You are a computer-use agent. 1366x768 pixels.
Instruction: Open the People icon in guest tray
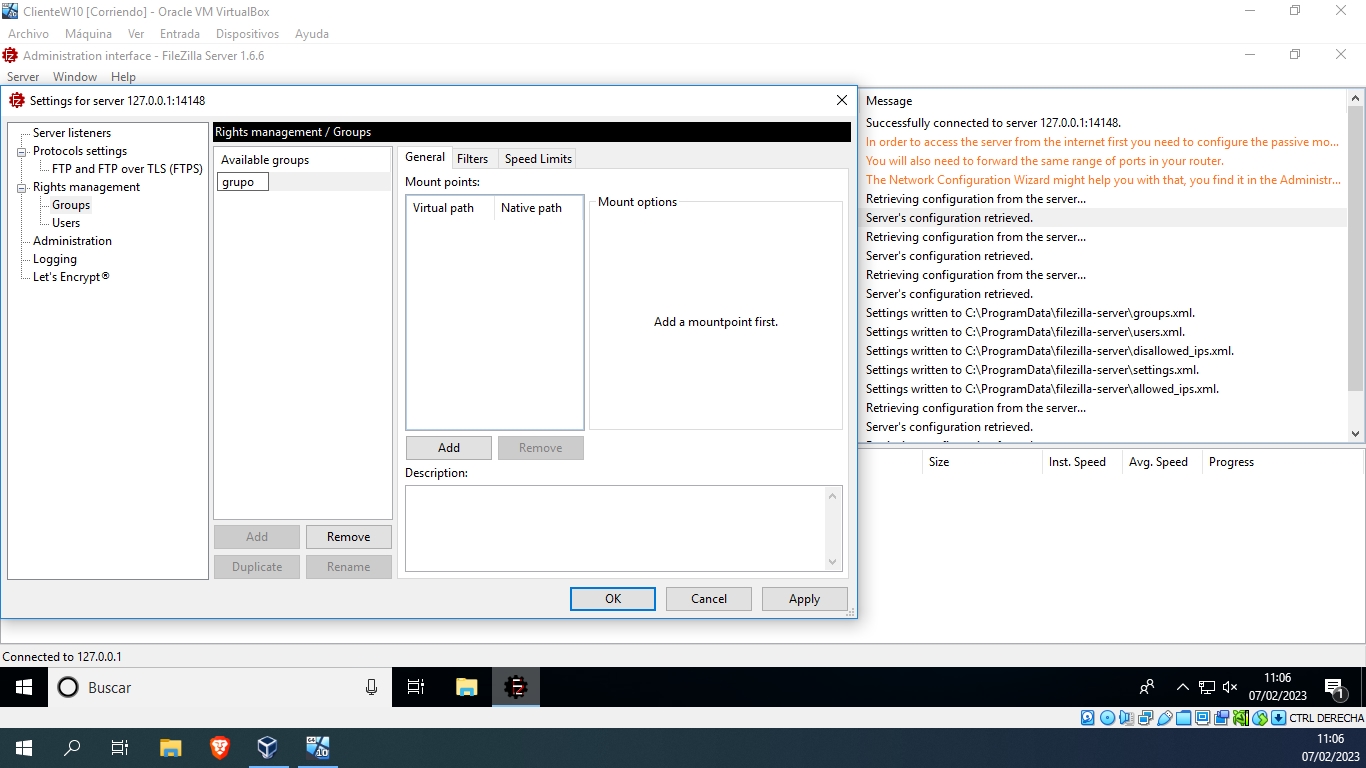pyautogui.click(x=1147, y=687)
